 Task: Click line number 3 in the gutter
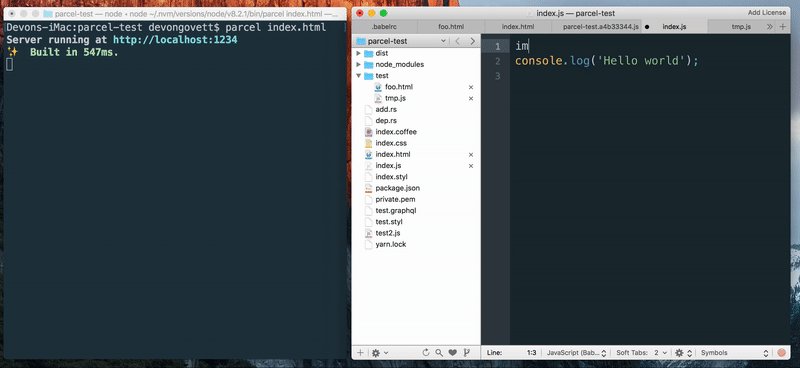click(497, 77)
